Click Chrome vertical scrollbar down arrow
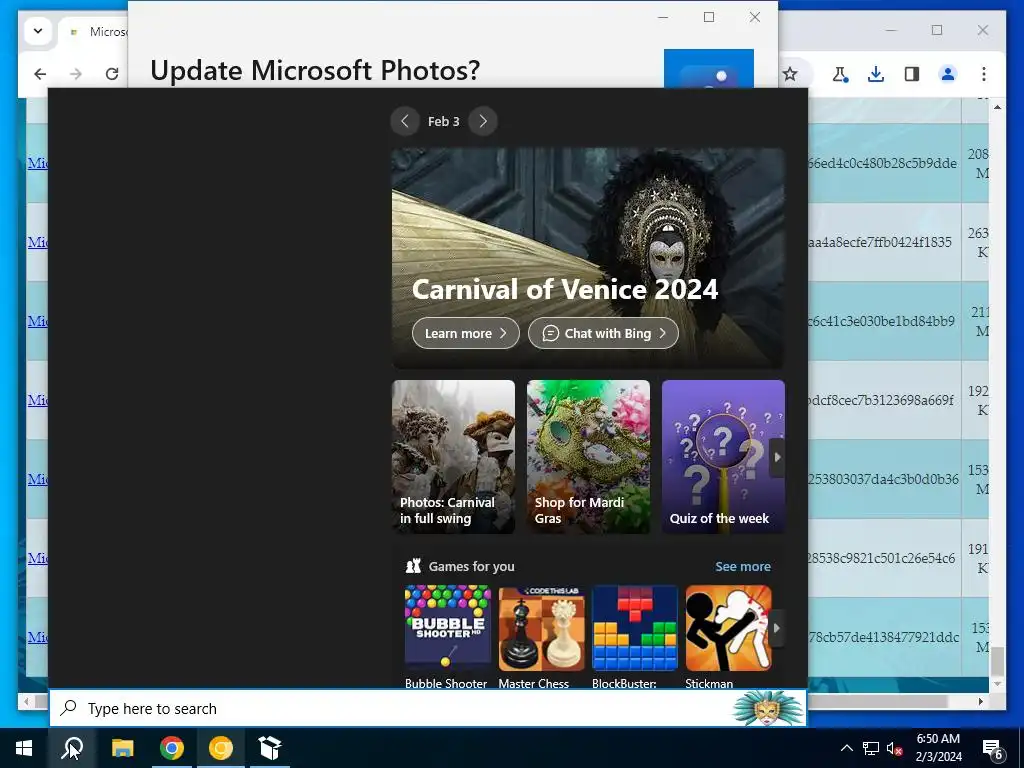The width and height of the screenshot is (1024, 768). [x=997, y=684]
